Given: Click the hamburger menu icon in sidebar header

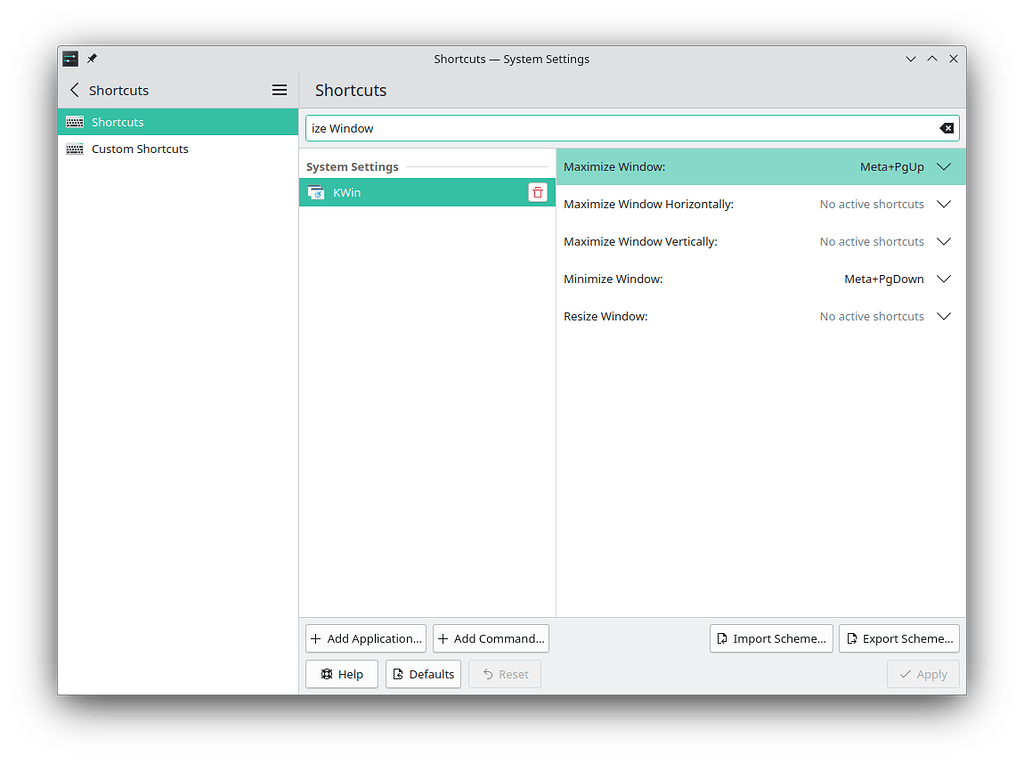Looking at the screenshot, I should [x=280, y=90].
